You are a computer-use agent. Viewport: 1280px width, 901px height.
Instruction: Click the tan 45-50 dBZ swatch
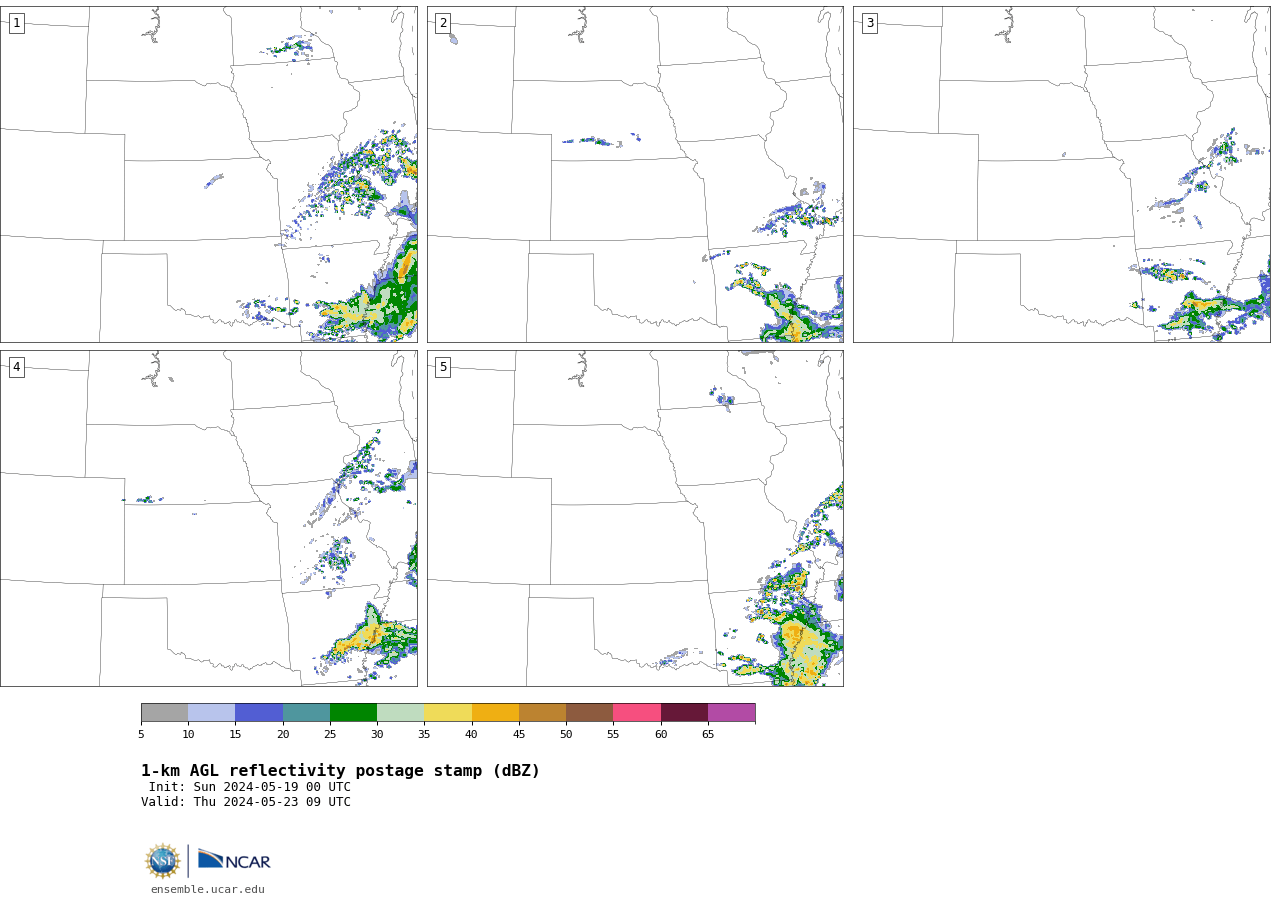(542, 712)
